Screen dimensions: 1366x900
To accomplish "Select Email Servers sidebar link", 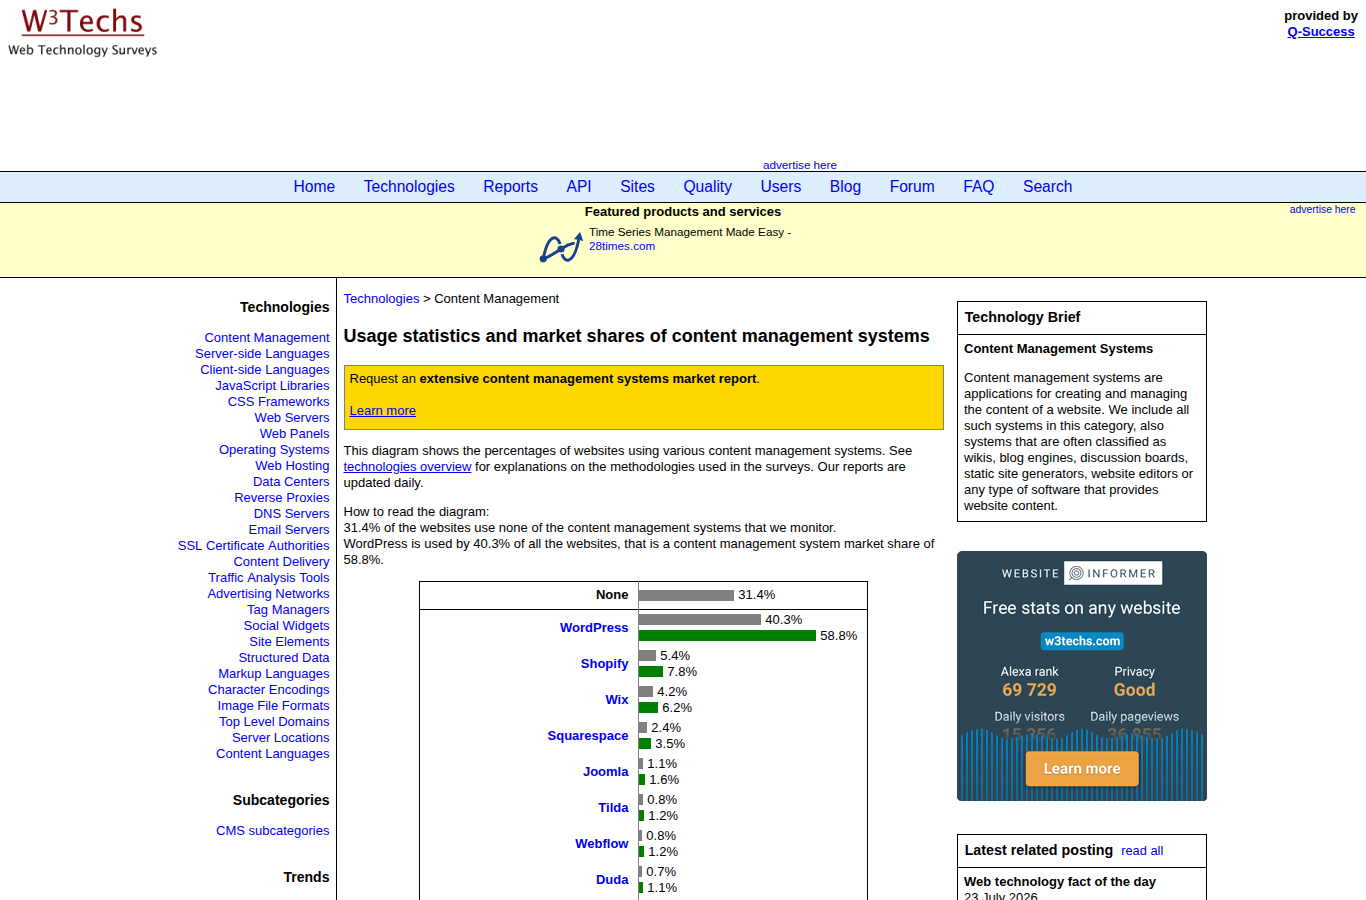I will (x=289, y=530).
